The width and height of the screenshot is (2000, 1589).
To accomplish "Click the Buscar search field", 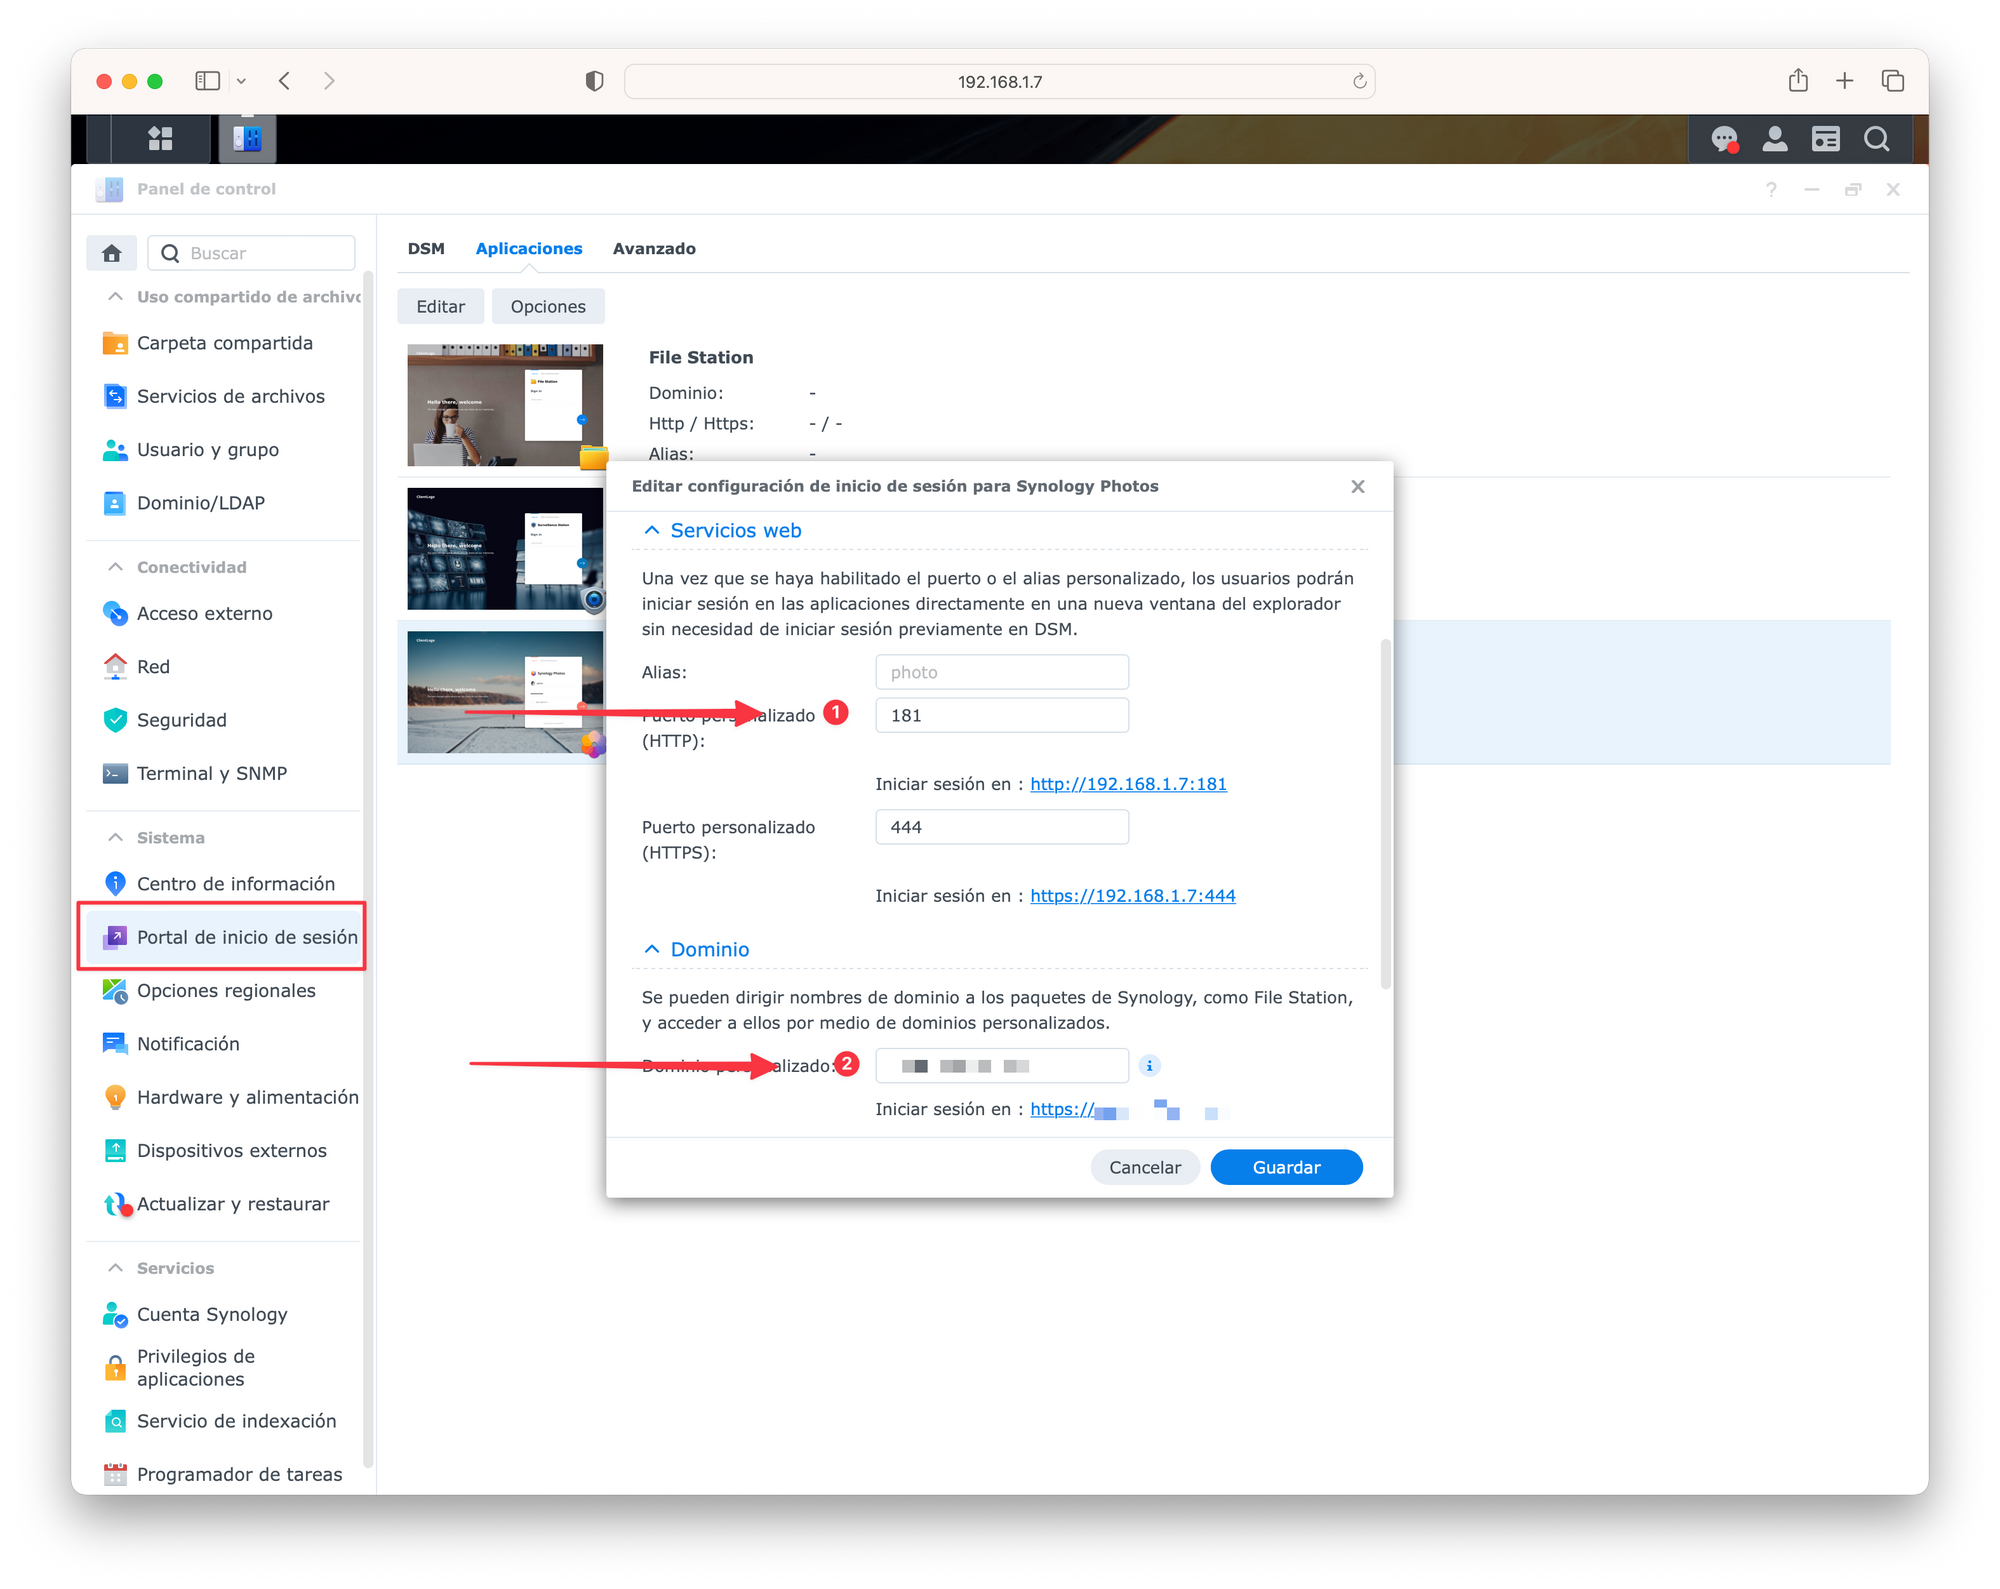I will pyautogui.click(x=252, y=253).
